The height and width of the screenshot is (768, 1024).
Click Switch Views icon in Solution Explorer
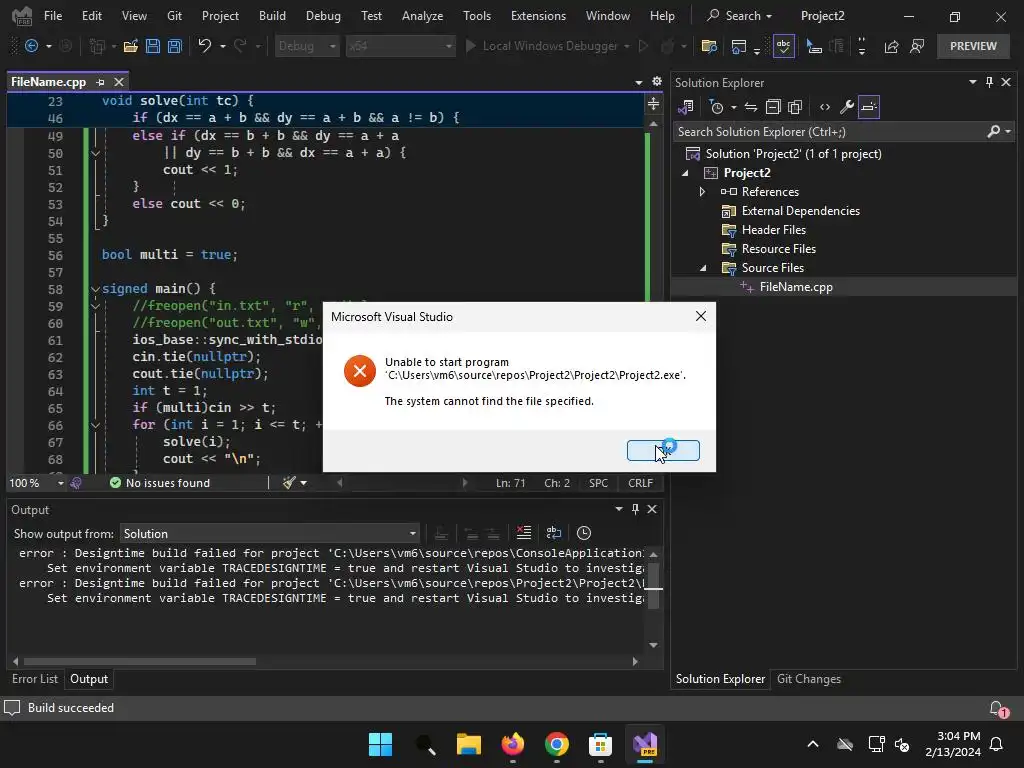coord(686,107)
